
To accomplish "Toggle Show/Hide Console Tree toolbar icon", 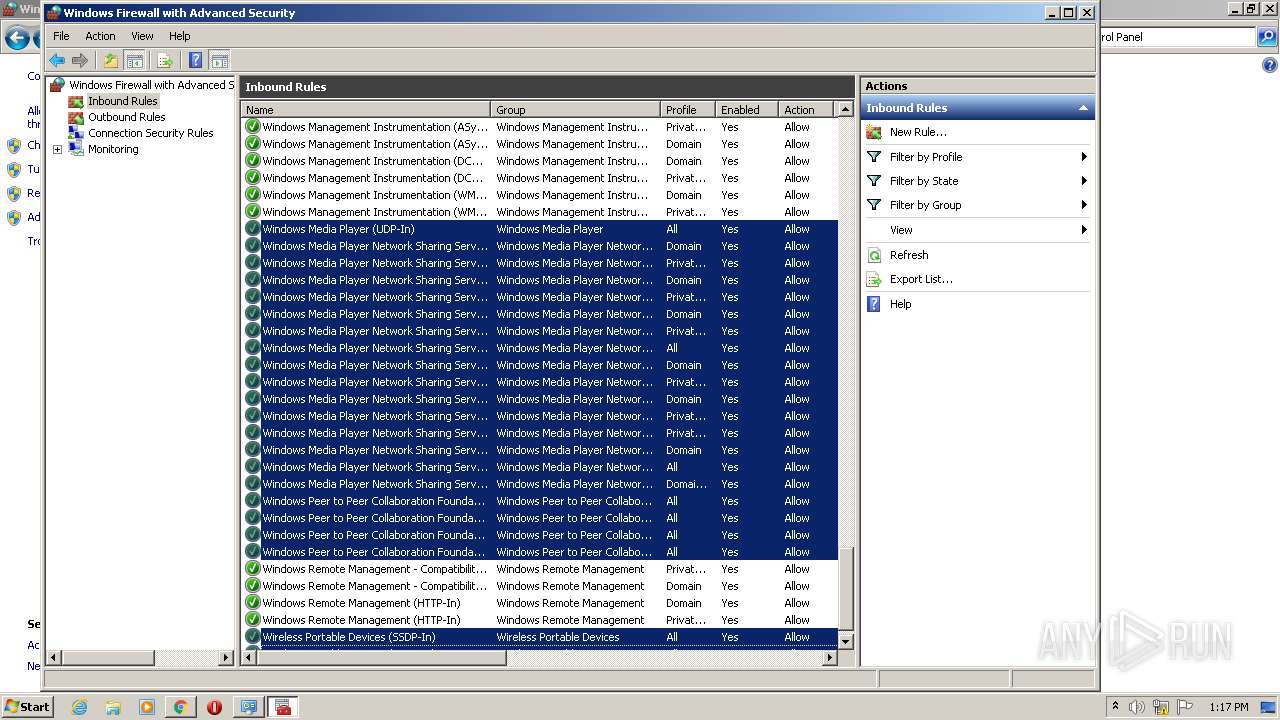I will coord(135,60).
